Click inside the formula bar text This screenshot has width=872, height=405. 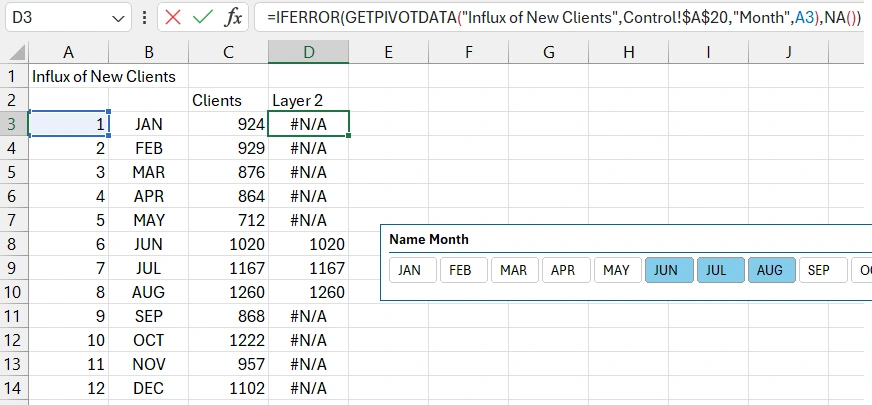click(x=560, y=18)
